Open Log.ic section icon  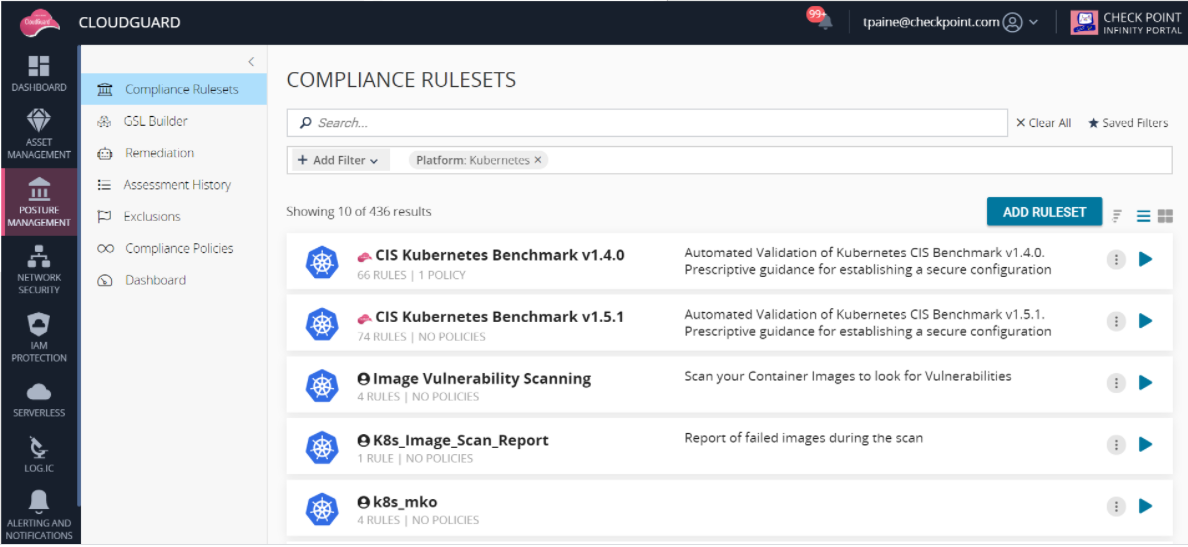[x=39, y=446]
